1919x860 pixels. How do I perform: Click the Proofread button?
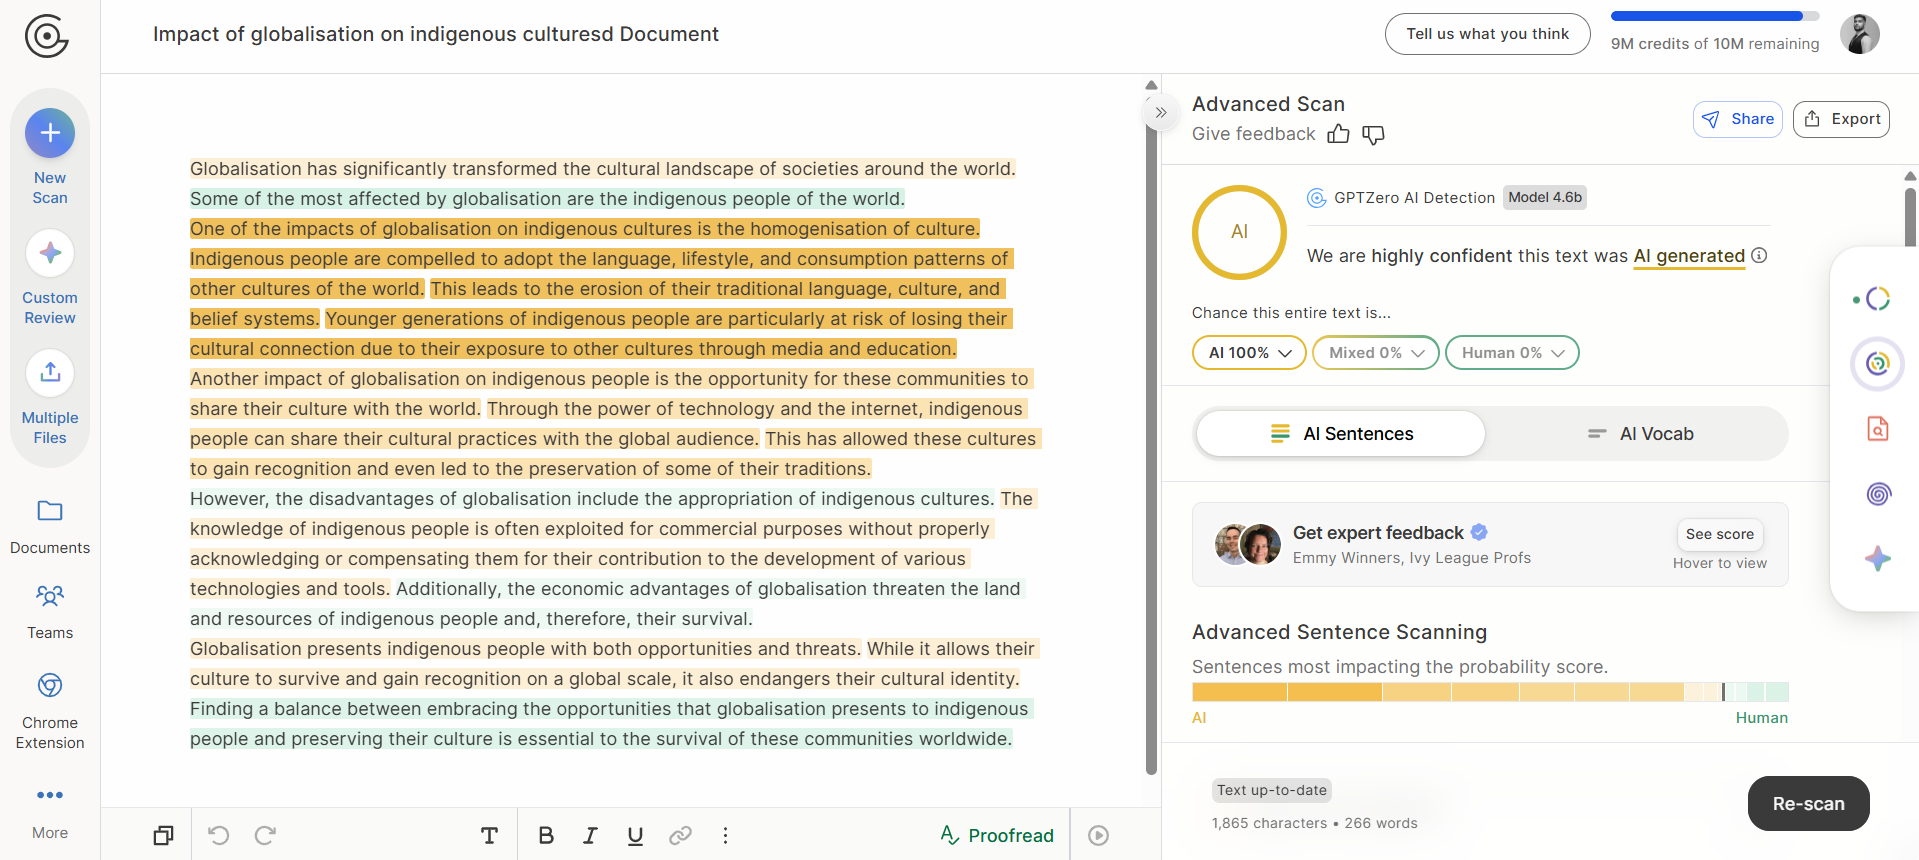tap(997, 835)
